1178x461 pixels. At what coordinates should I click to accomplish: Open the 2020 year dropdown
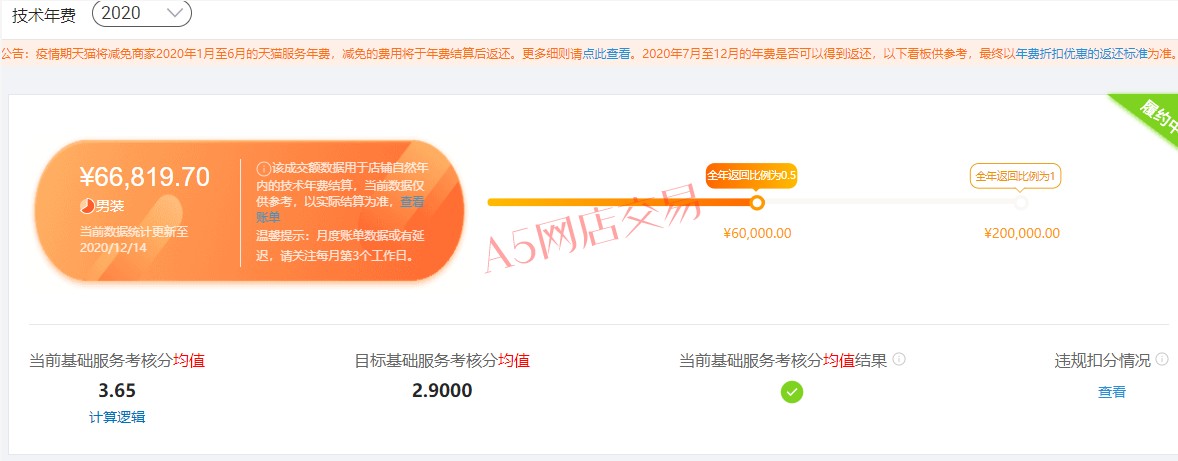coord(141,13)
